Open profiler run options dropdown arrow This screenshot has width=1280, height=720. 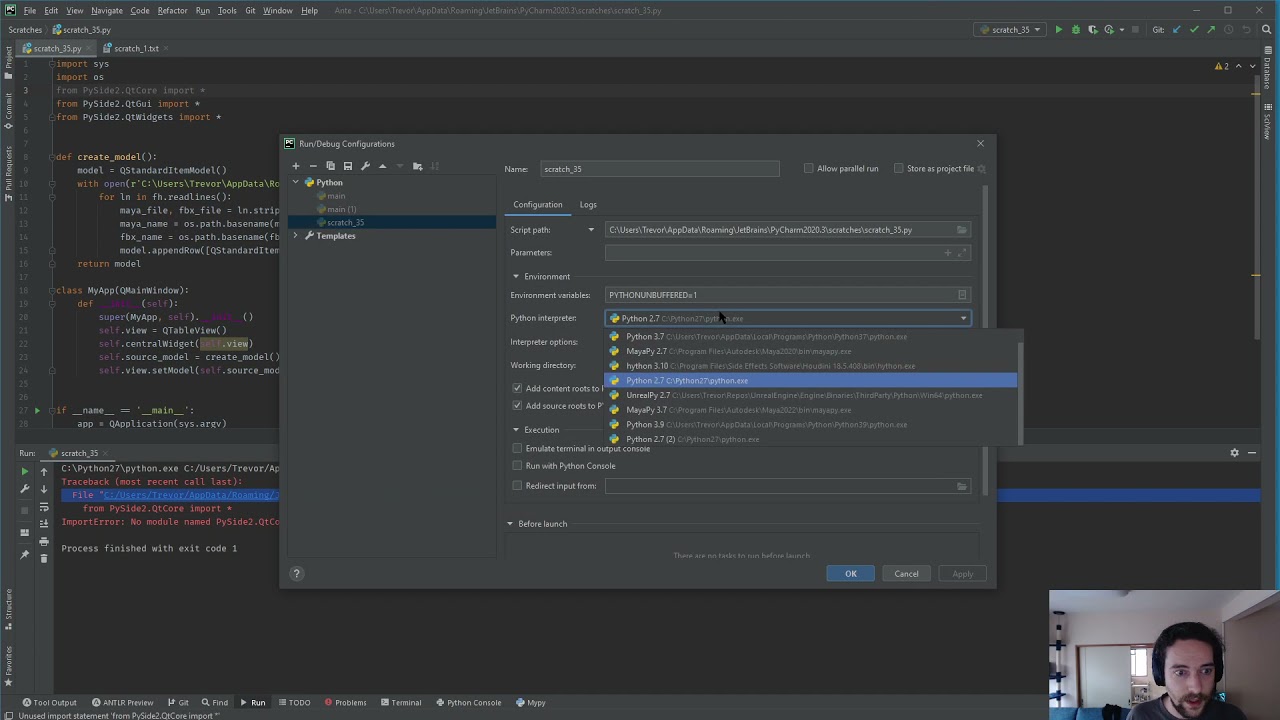[1124, 29]
